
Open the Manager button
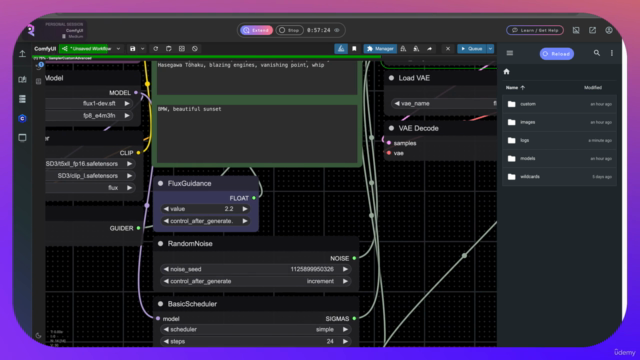pos(380,49)
